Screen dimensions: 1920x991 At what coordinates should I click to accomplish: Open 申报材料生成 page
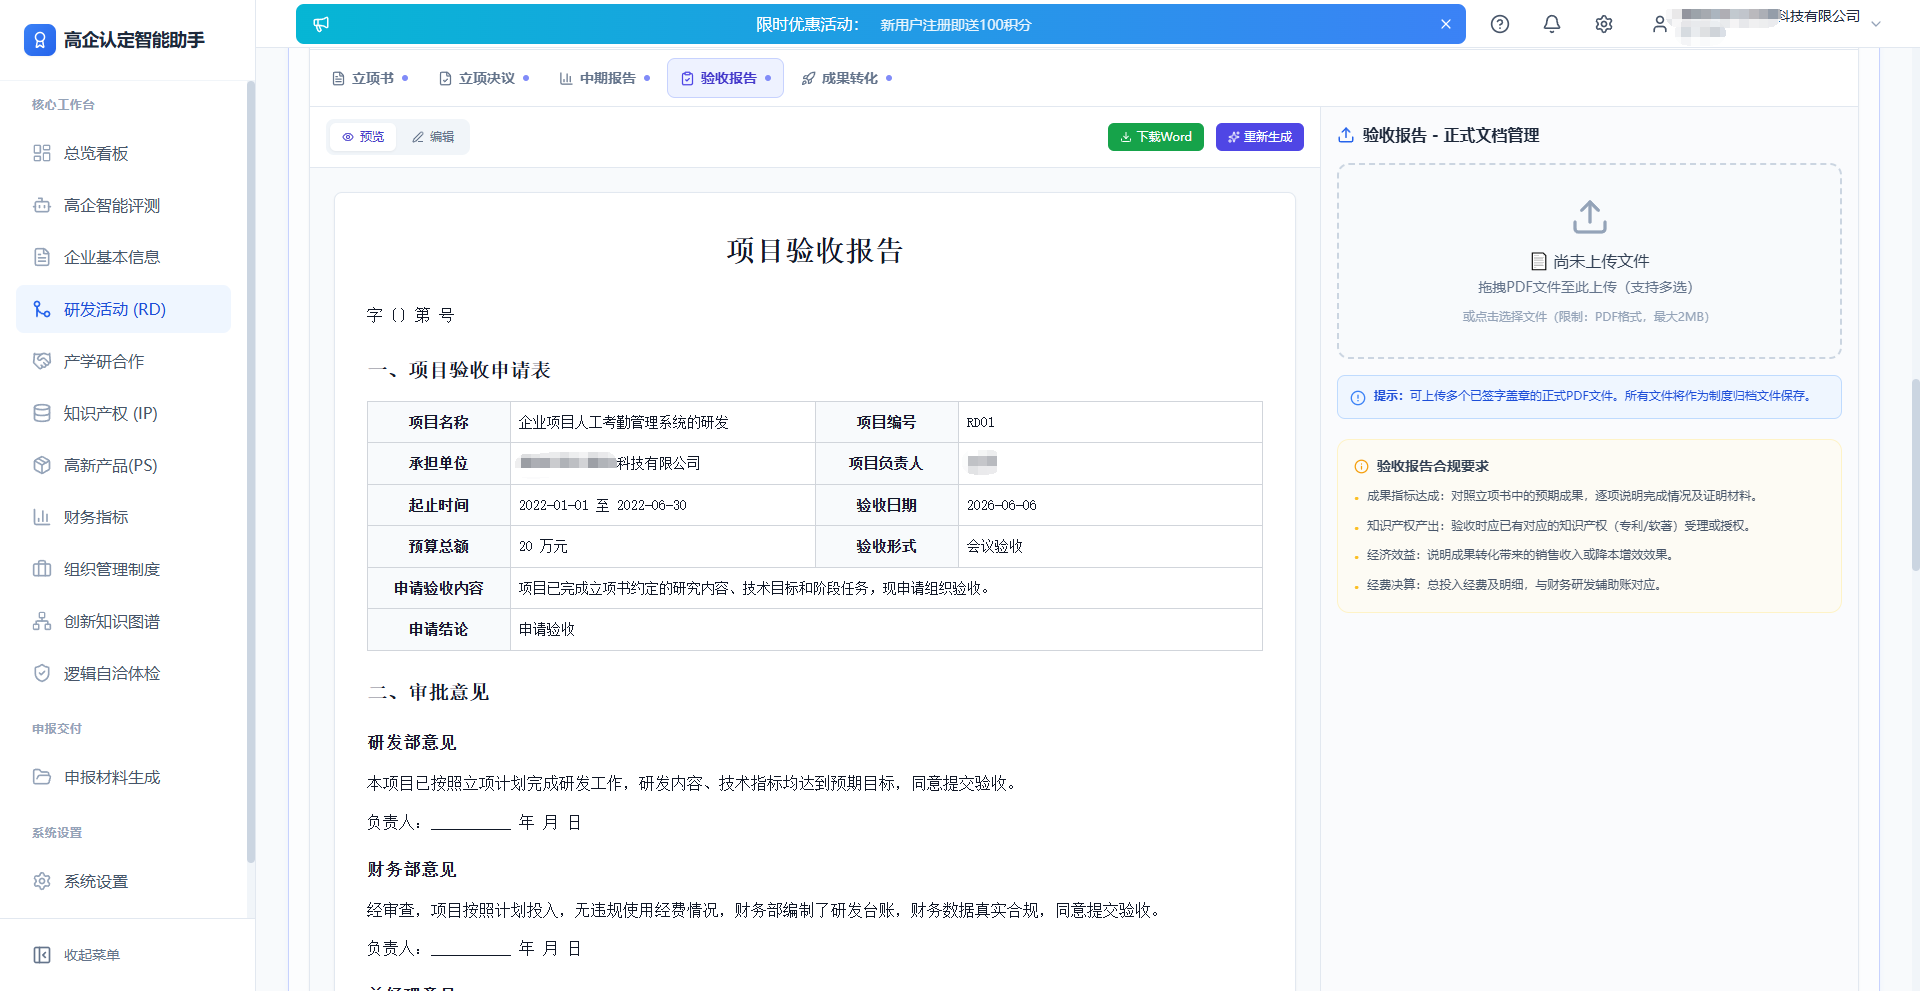123,777
